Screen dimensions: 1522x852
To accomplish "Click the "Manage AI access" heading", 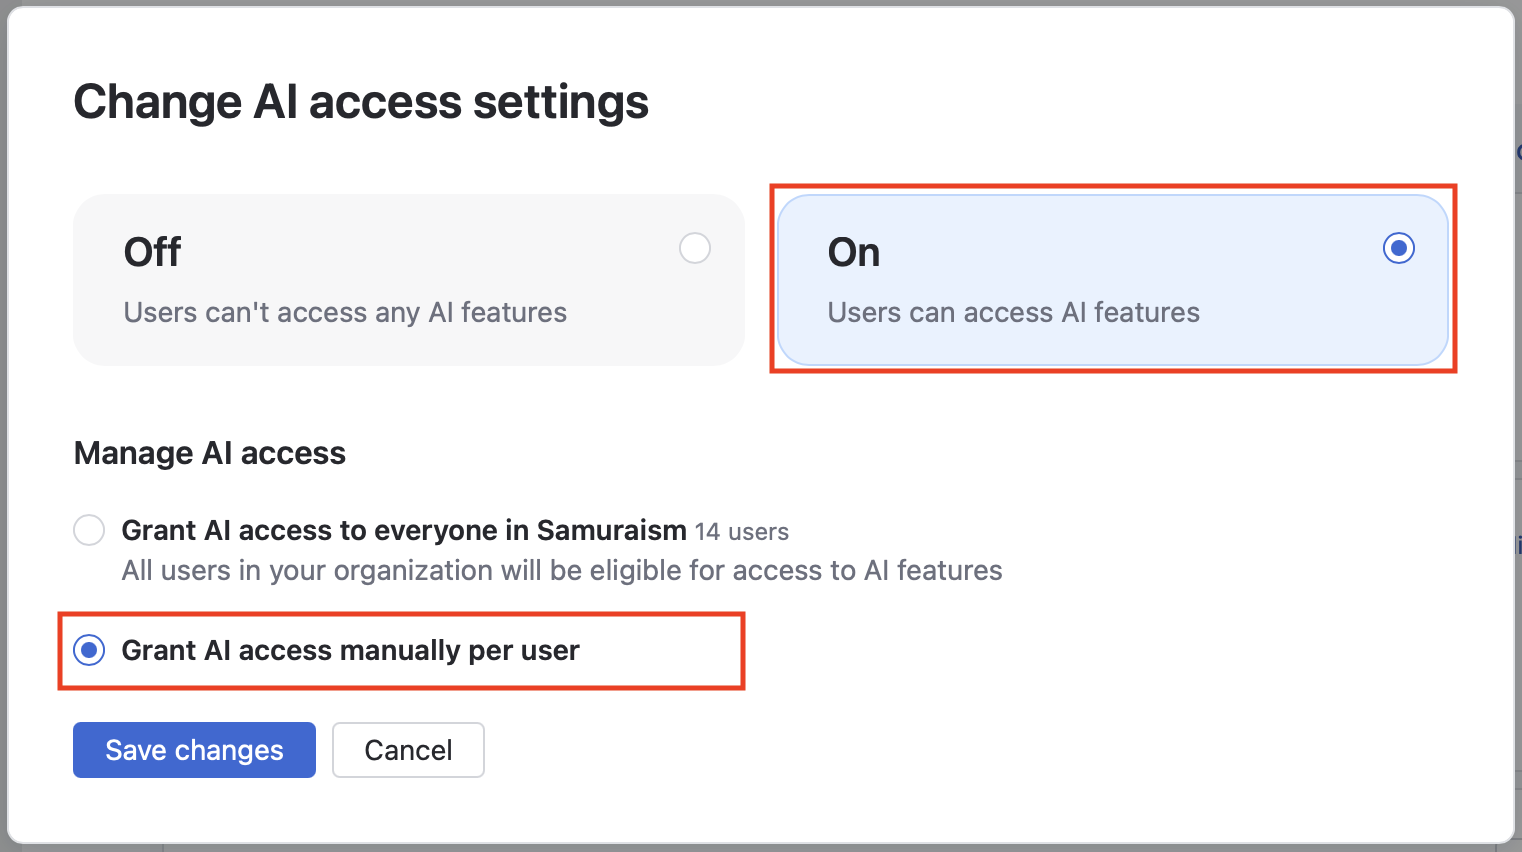I will tap(210, 453).
